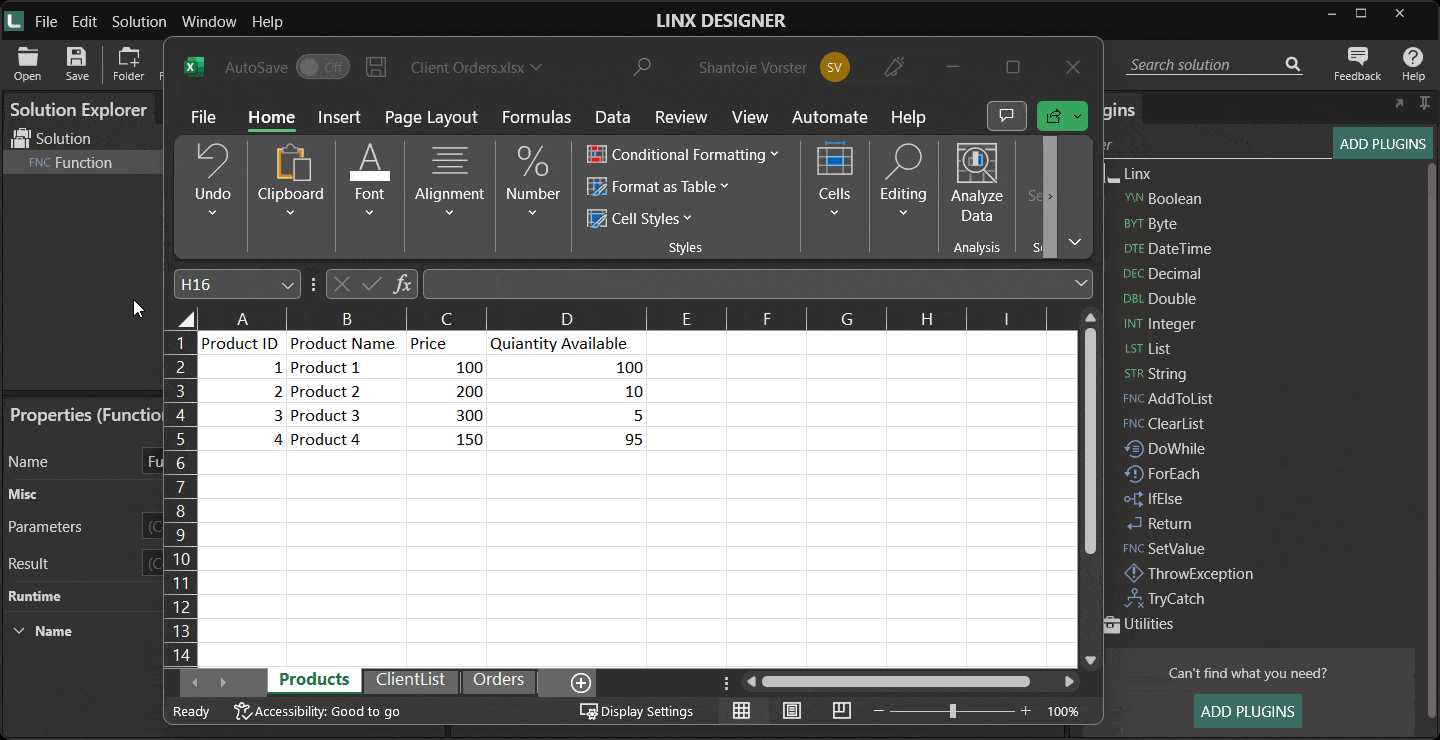Screen dimensions: 1440x740
Task: Click Format as Table
Action: (658, 186)
